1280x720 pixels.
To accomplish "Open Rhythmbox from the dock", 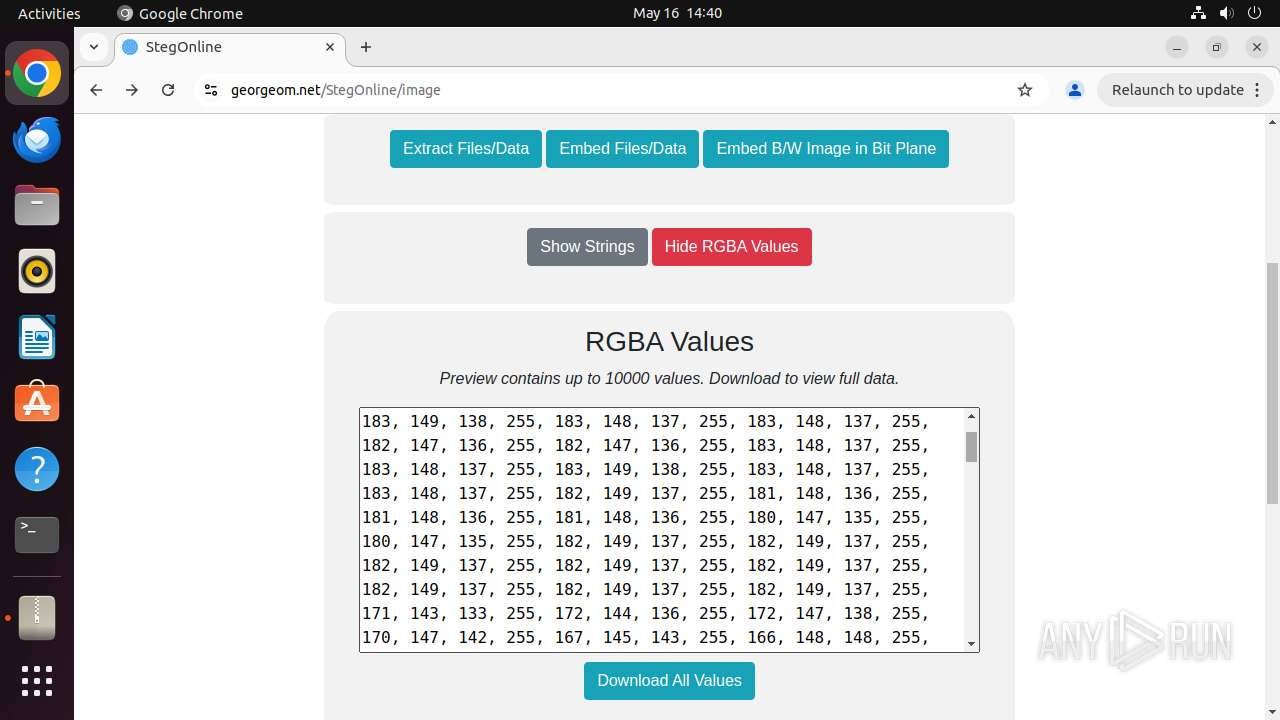I will (37, 271).
